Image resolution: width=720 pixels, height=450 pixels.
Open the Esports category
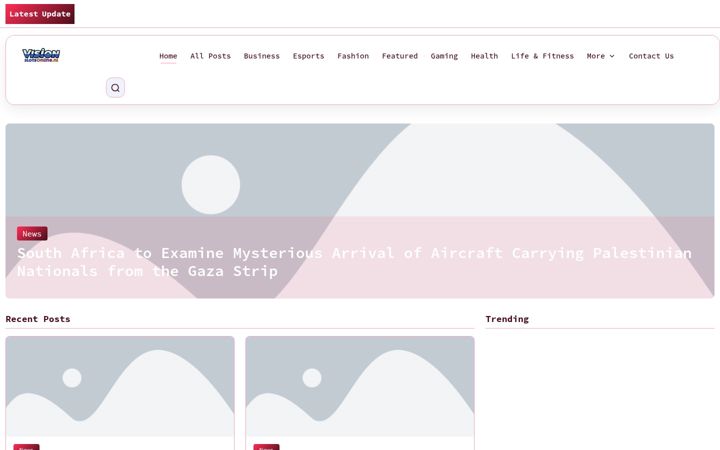pyautogui.click(x=309, y=56)
